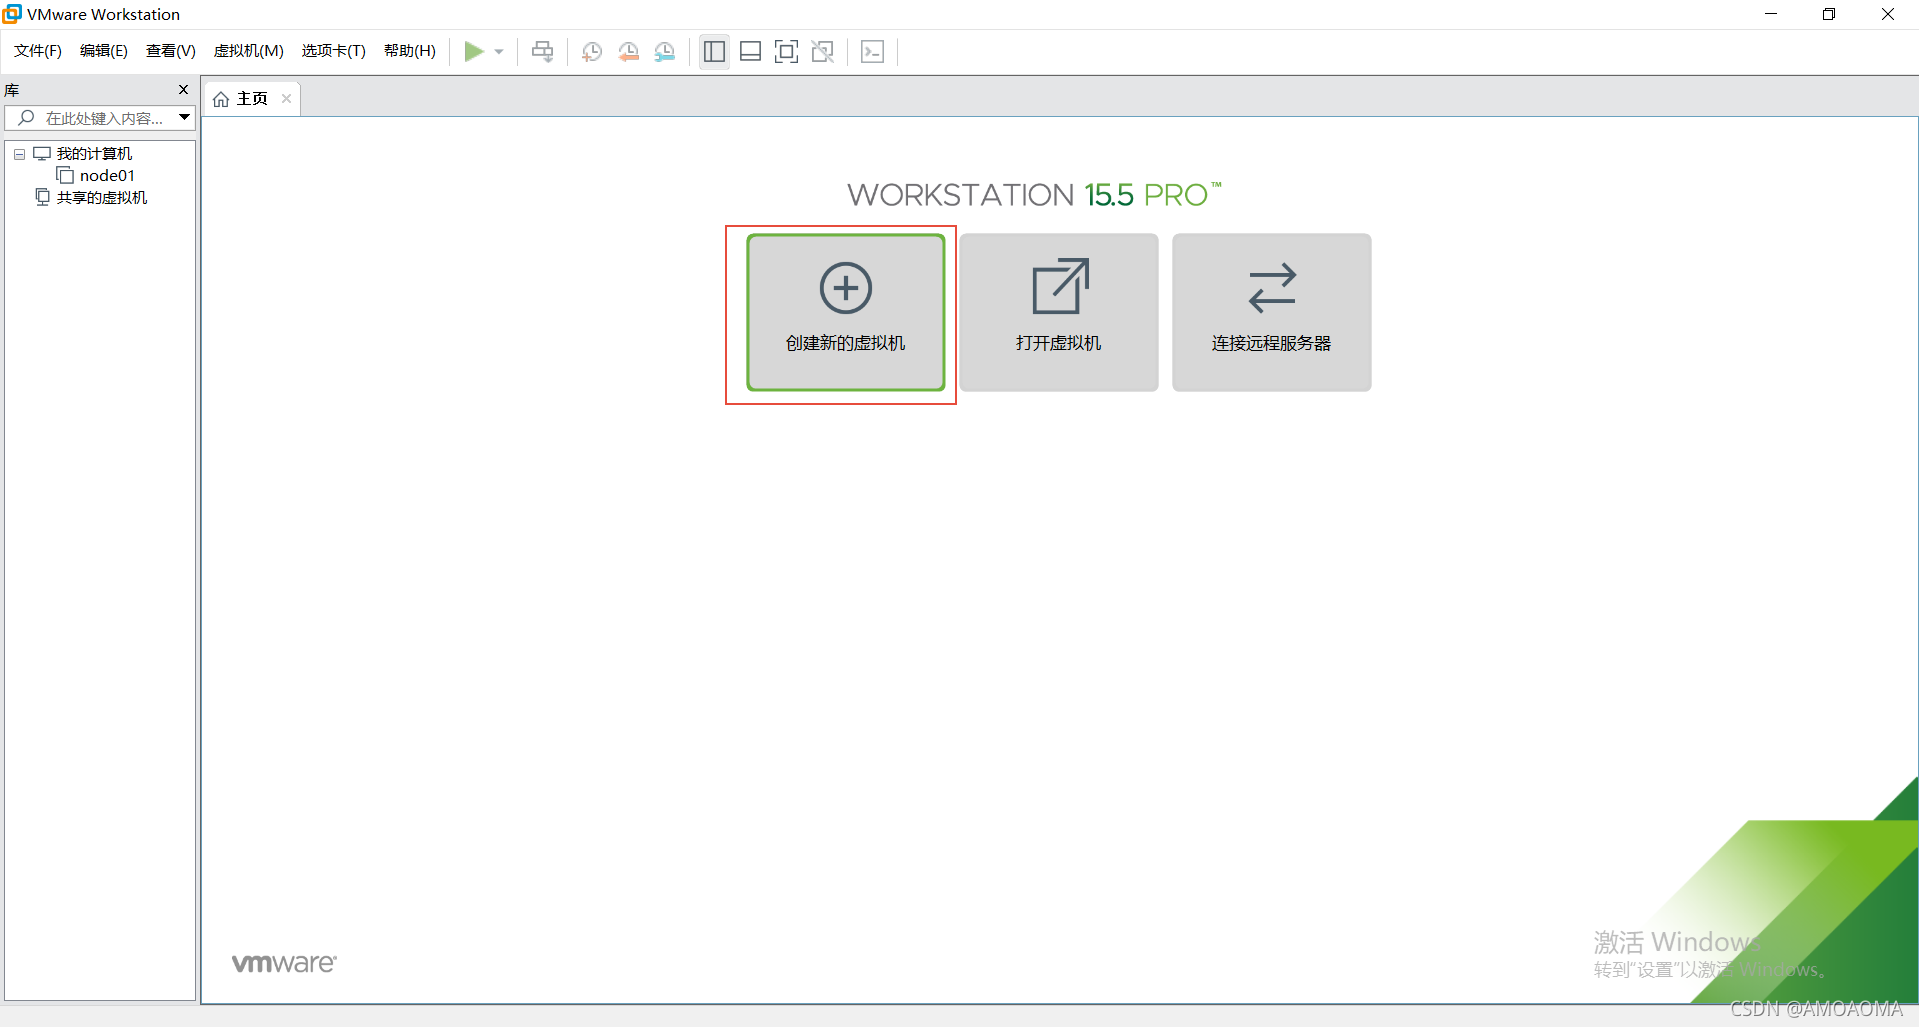Click the Send Ctrl+Alt+Del toolbar icon

[542, 51]
